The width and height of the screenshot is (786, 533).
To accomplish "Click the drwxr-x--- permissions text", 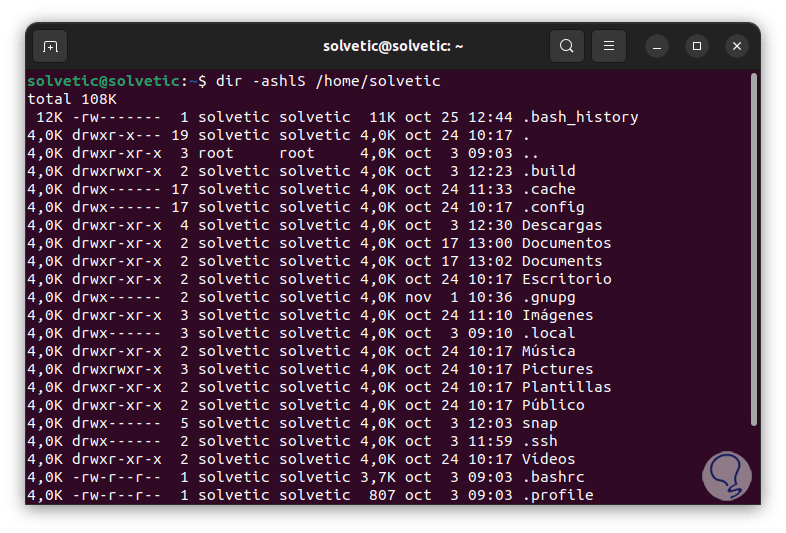I will pyautogui.click(x=117, y=135).
